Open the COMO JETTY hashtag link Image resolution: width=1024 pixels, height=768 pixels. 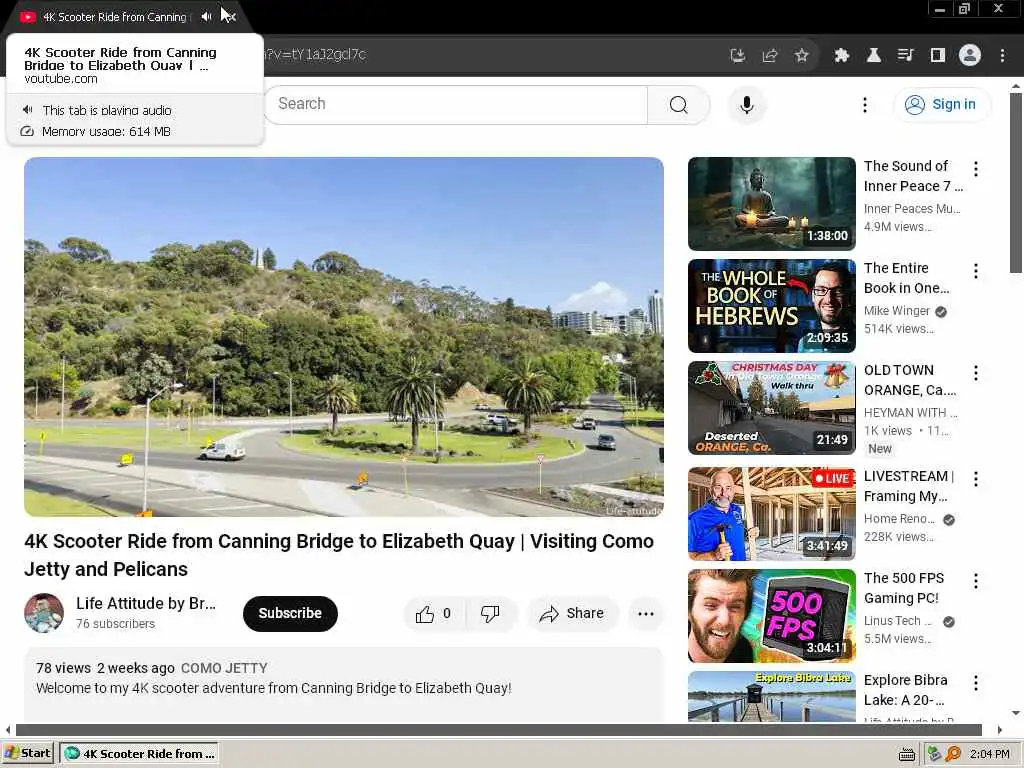224,668
